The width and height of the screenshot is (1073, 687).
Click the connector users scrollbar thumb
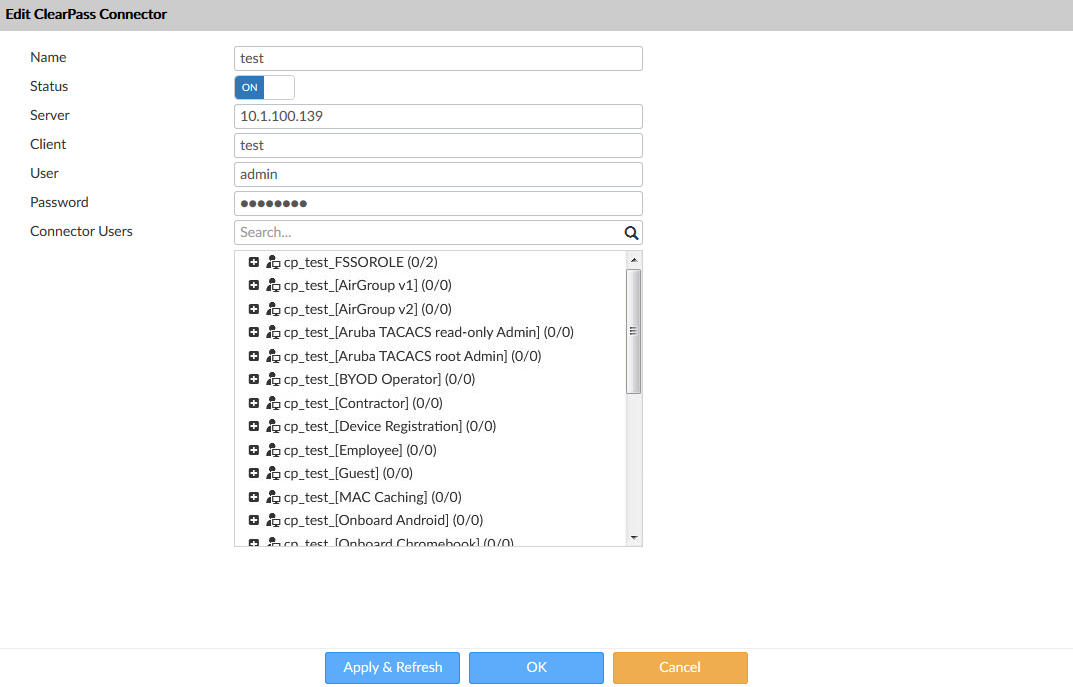pos(634,332)
